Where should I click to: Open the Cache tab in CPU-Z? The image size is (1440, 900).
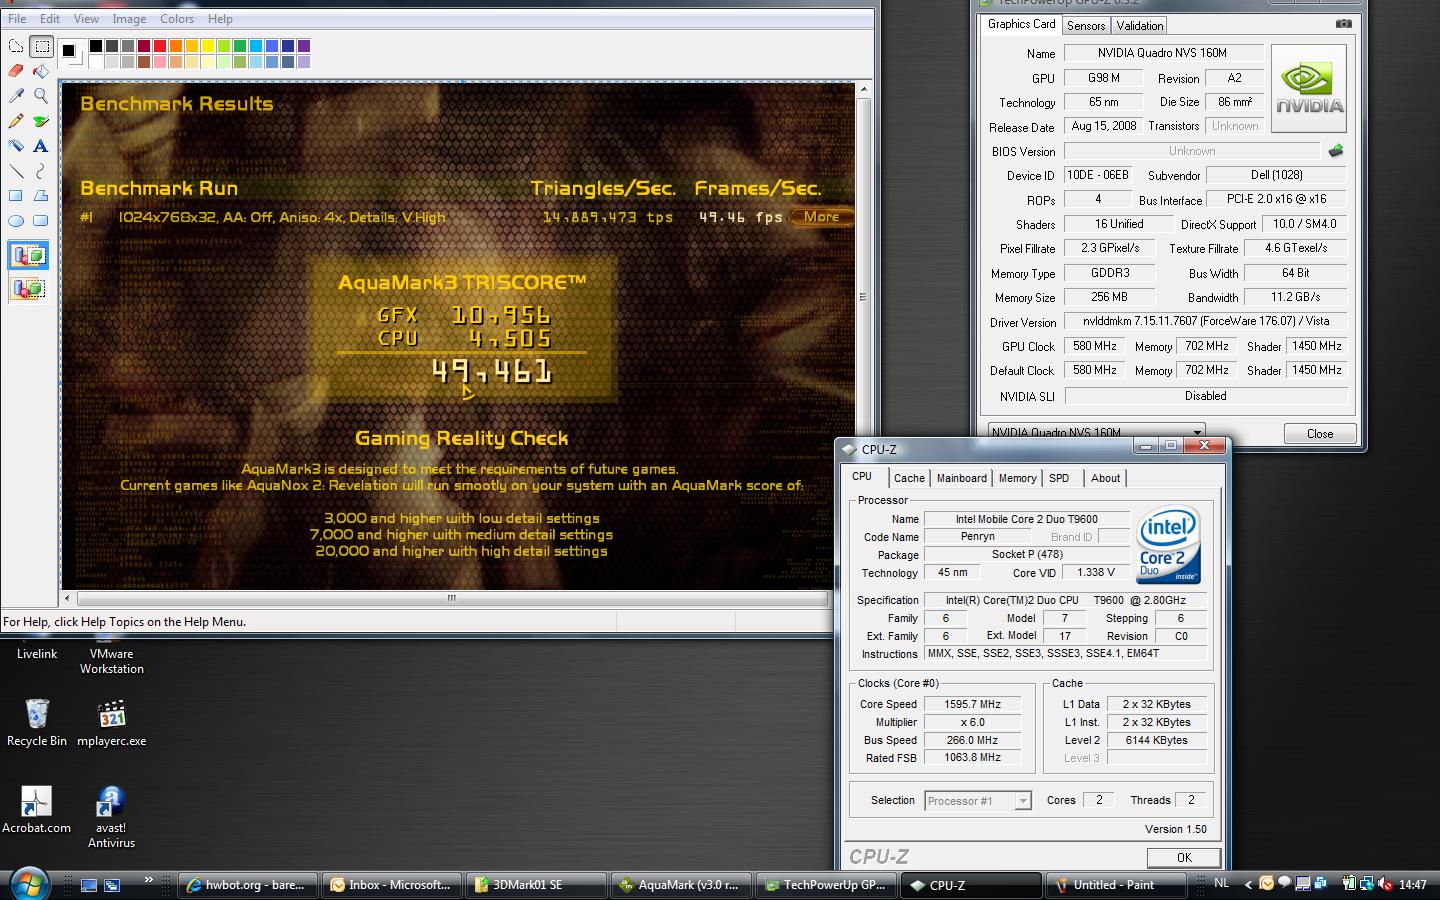click(x=909, y=478)
